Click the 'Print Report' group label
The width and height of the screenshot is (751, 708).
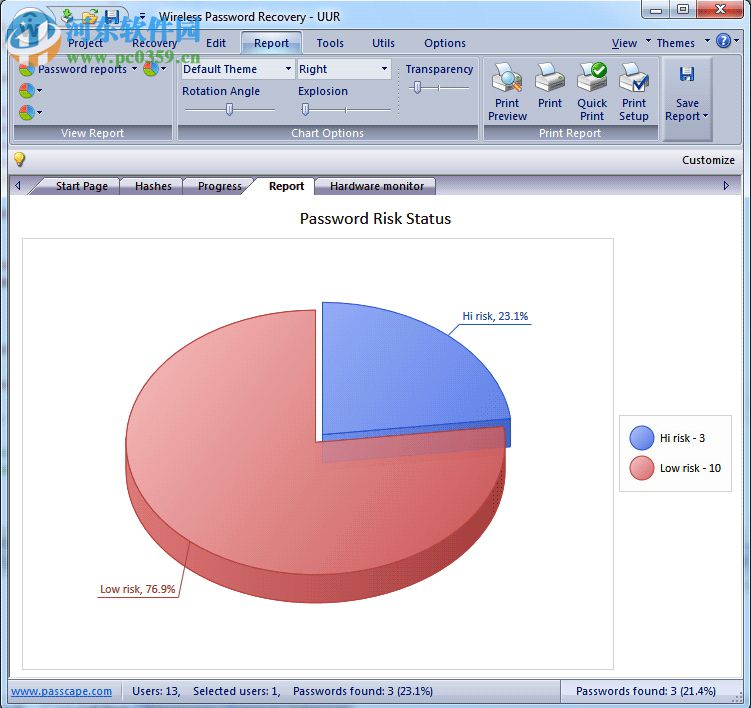(569, 133)
